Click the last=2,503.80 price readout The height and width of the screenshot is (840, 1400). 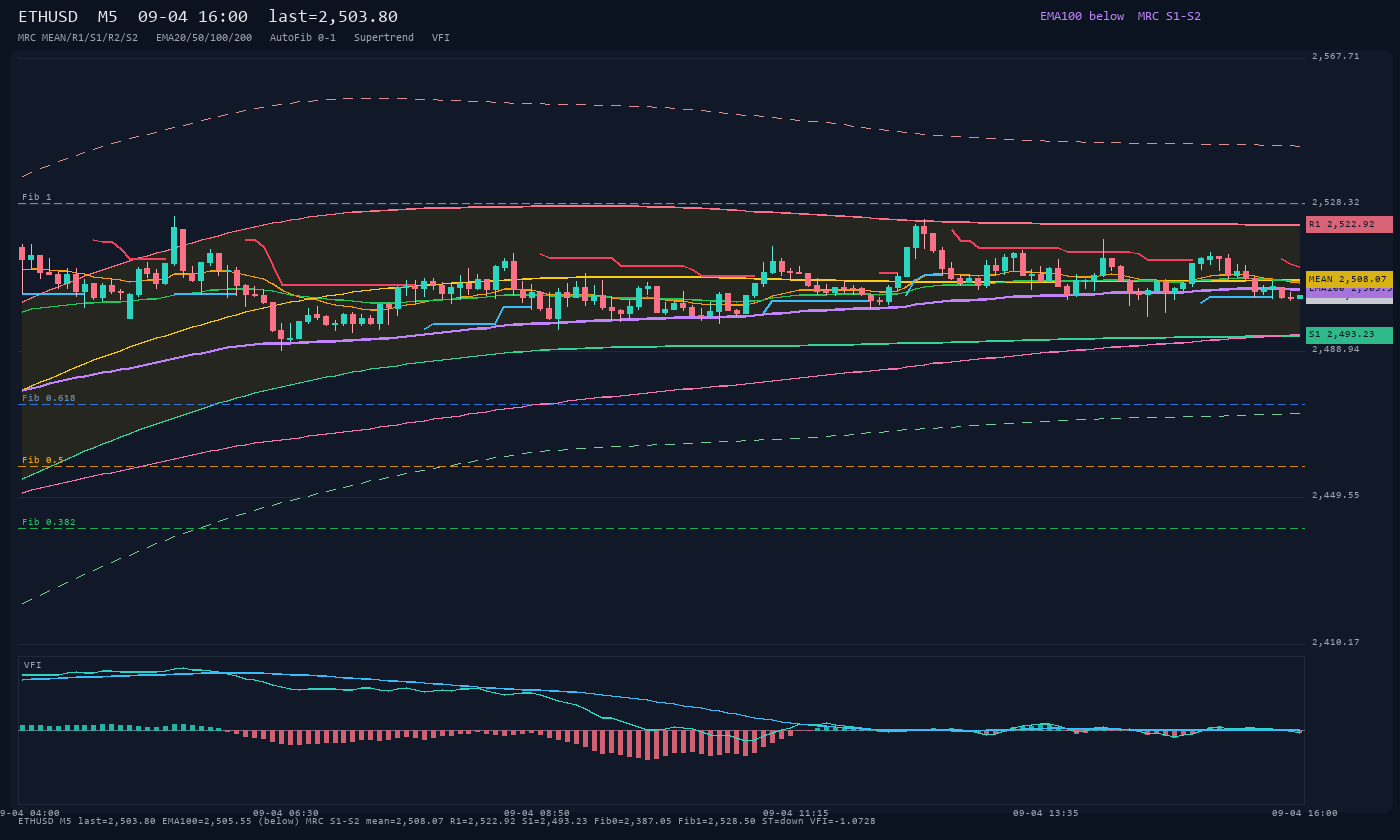coord(333,17)
